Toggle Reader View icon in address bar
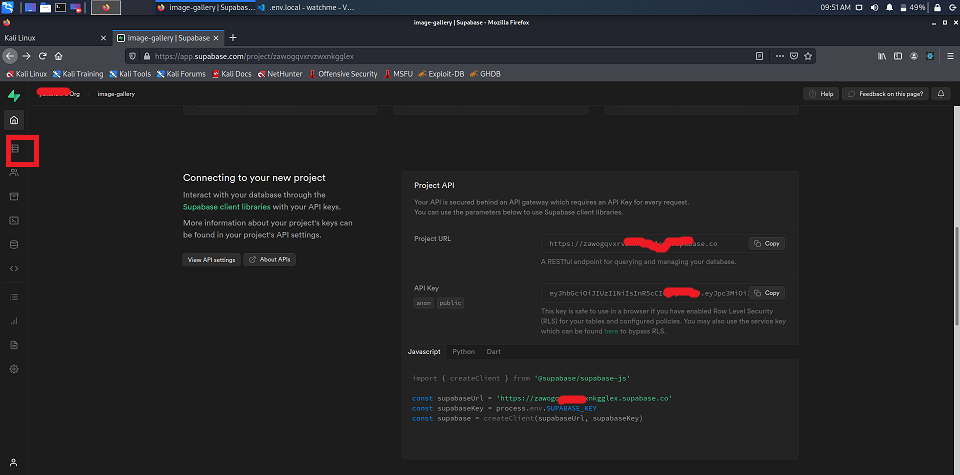960x475 pixels. (x=759, y=56)
